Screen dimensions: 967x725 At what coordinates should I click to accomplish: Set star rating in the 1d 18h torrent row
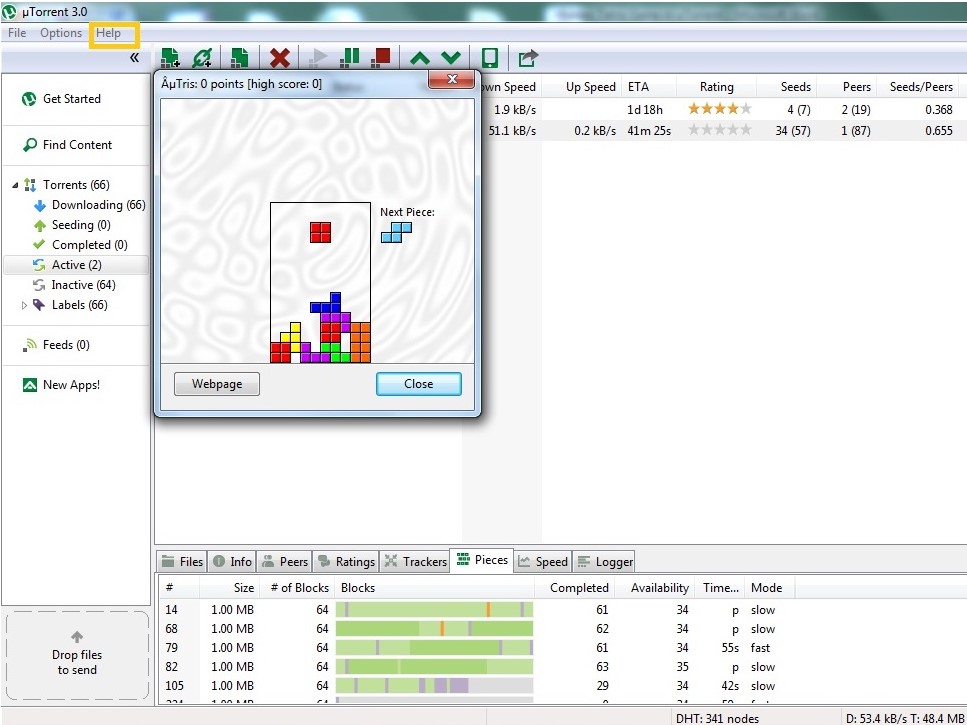[720, 109]
